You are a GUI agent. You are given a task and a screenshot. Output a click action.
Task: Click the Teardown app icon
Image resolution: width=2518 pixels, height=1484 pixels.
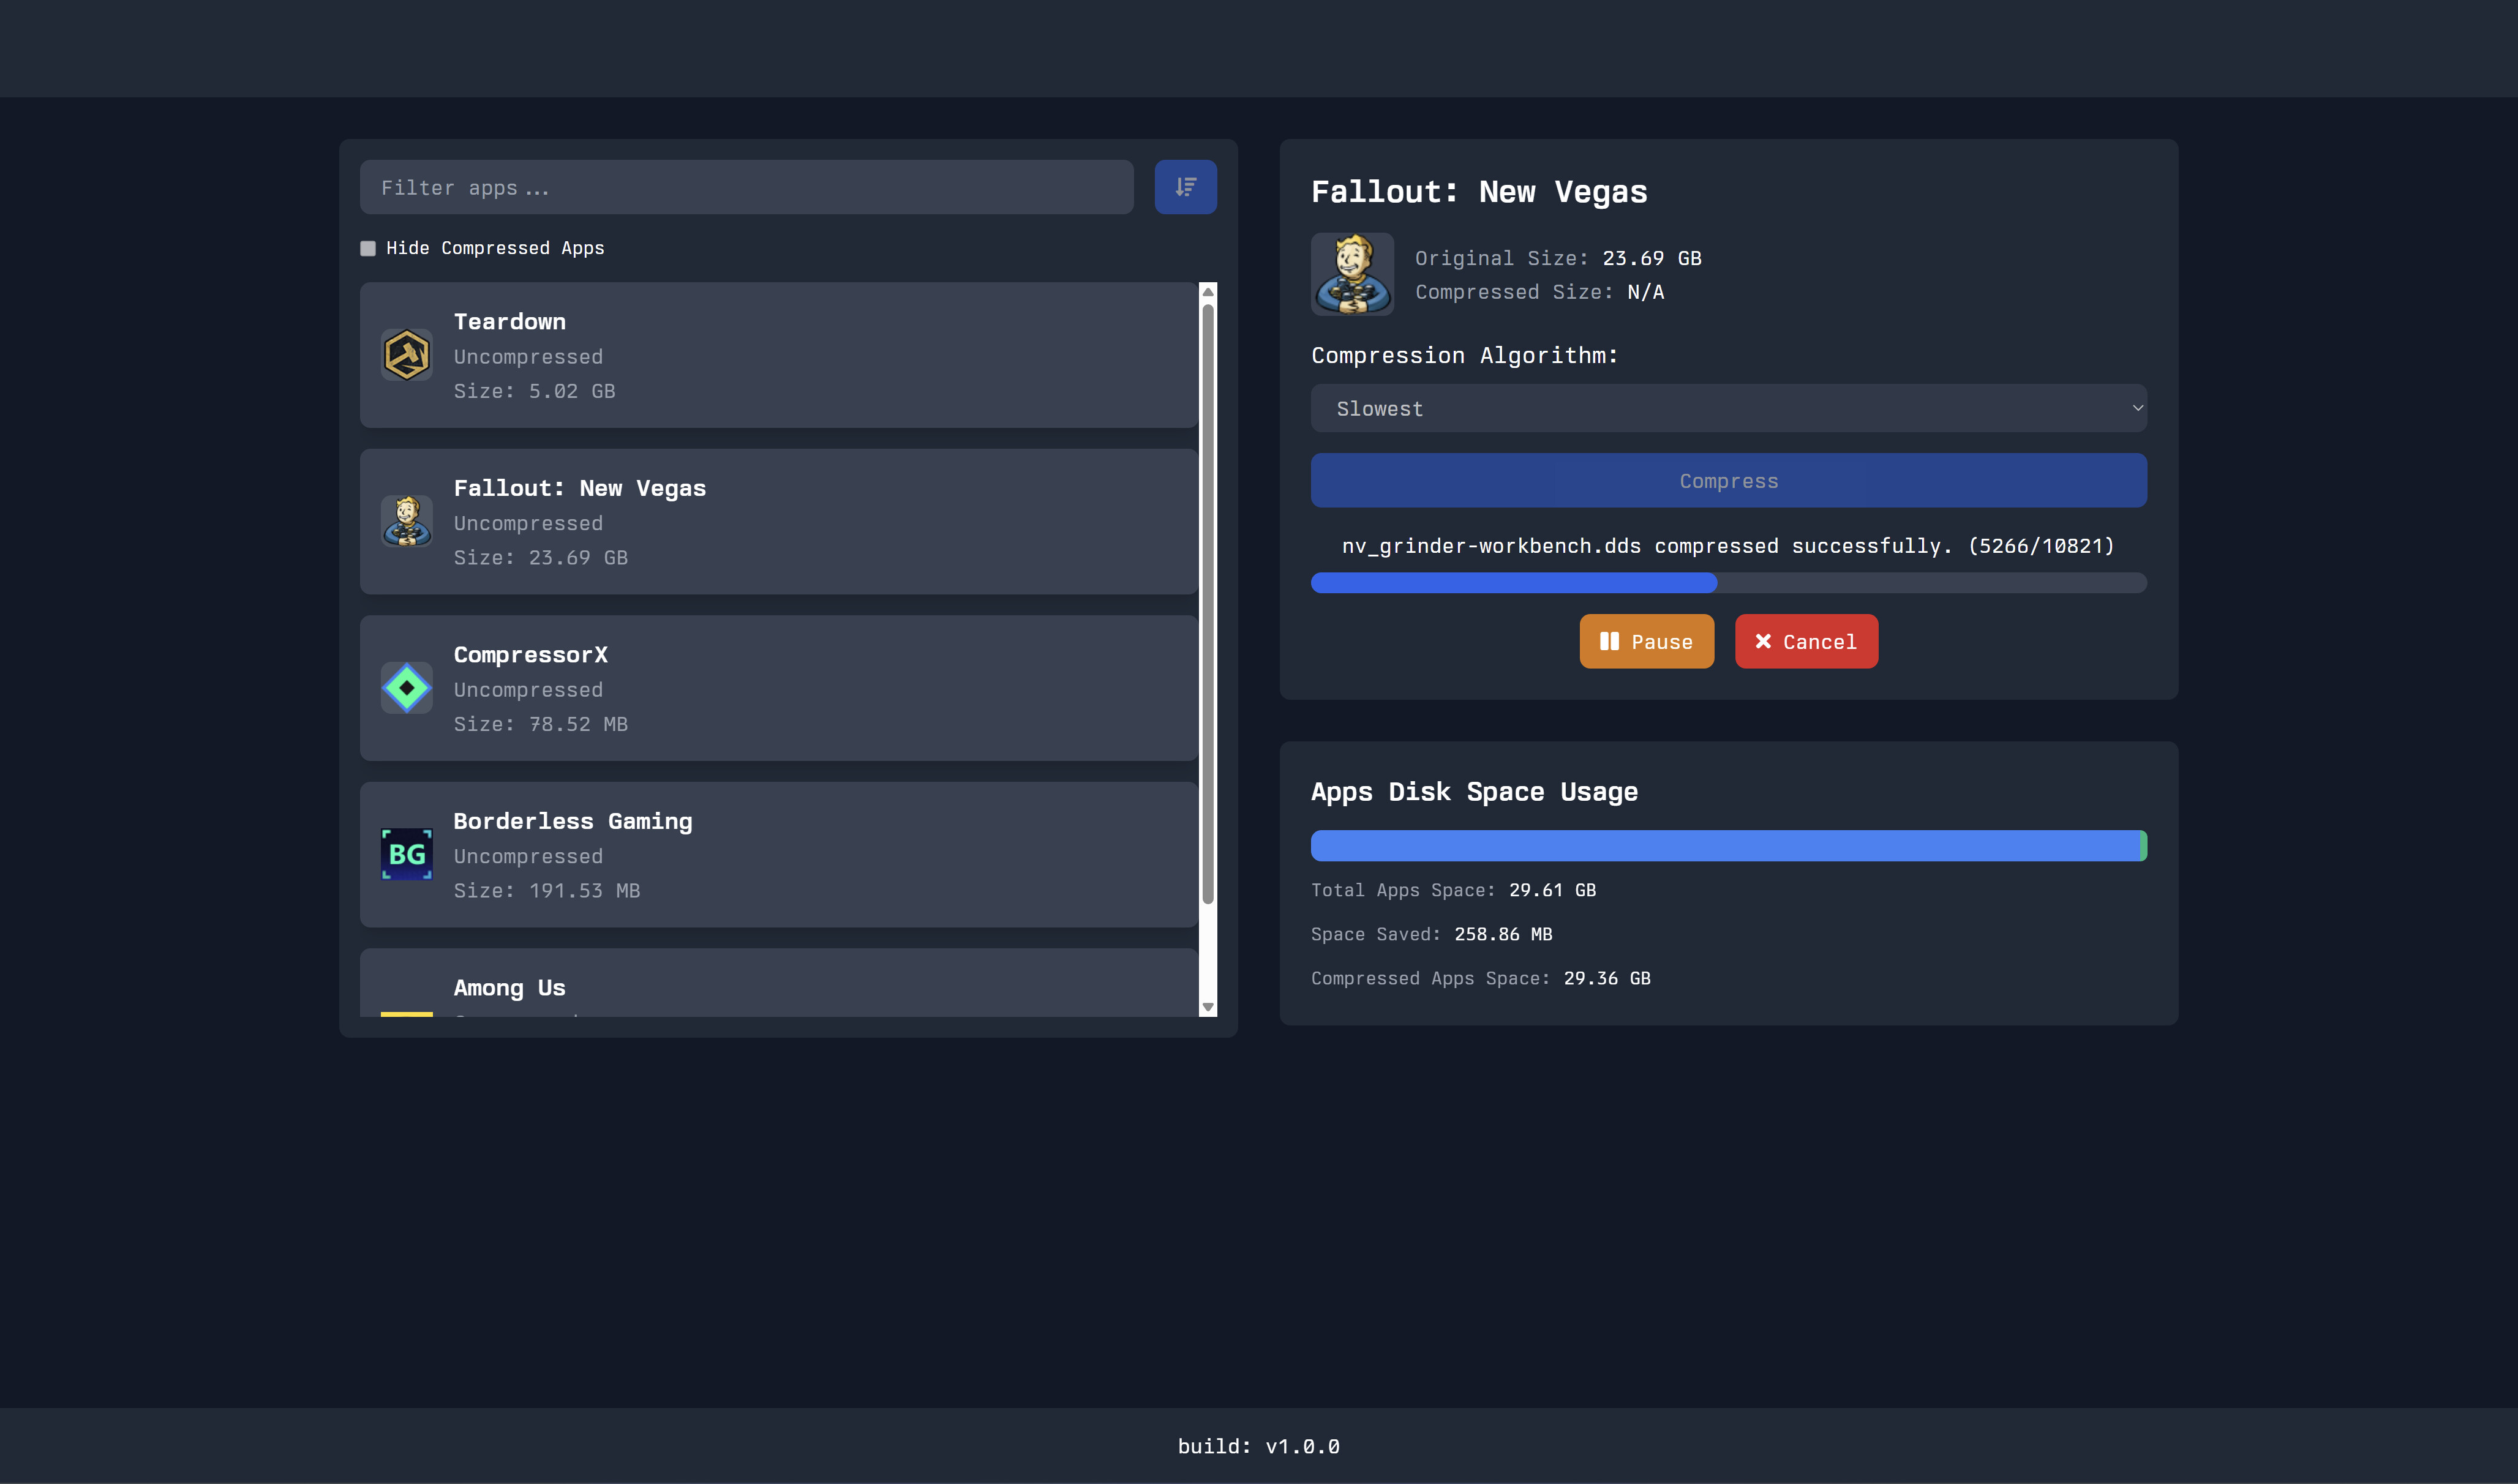pyautogui.click(x=407, y=354)
